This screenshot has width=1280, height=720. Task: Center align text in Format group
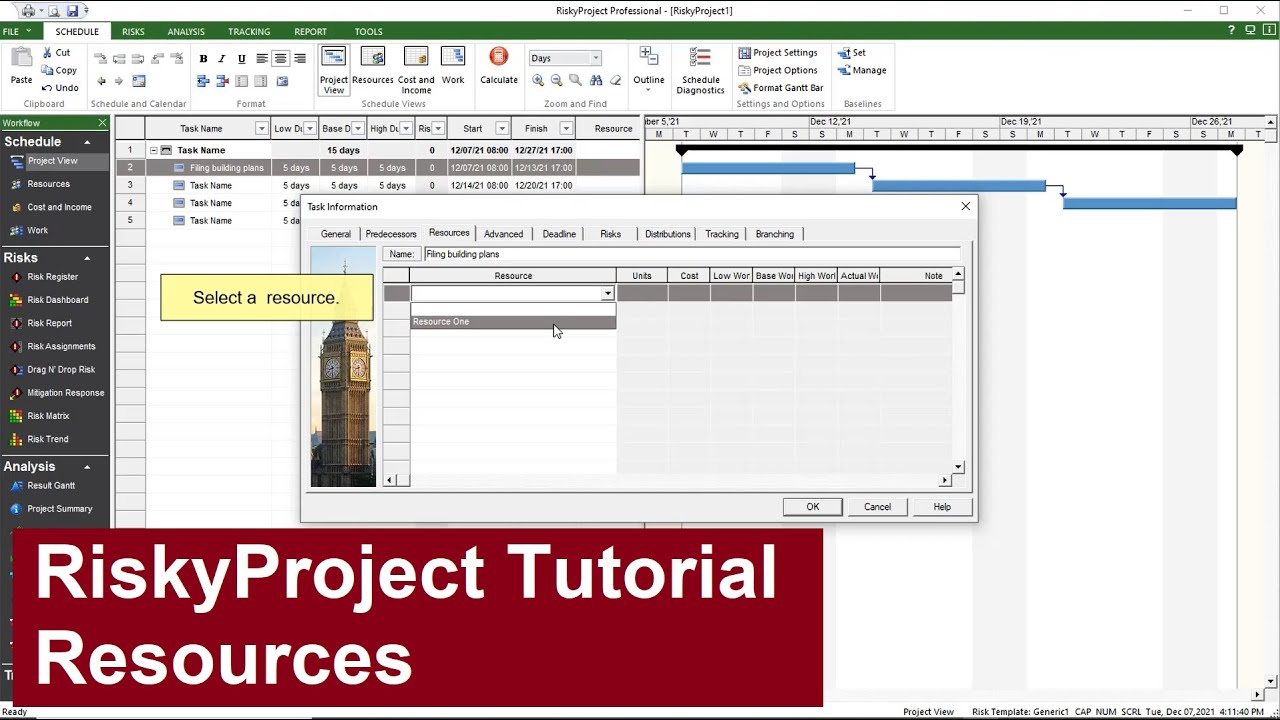[x=281, y=59]
